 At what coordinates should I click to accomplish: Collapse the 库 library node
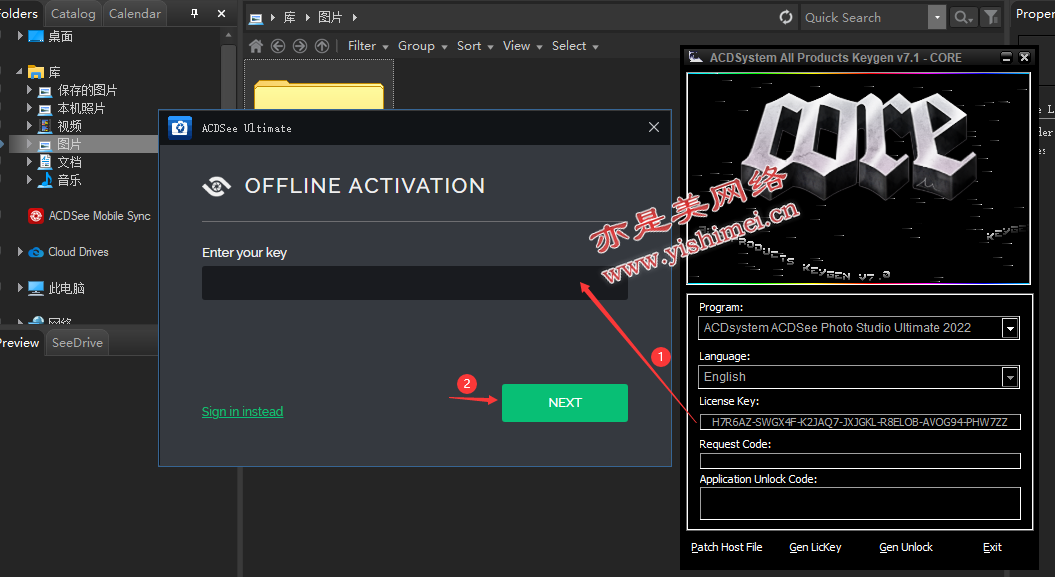(x=20, y=71)
